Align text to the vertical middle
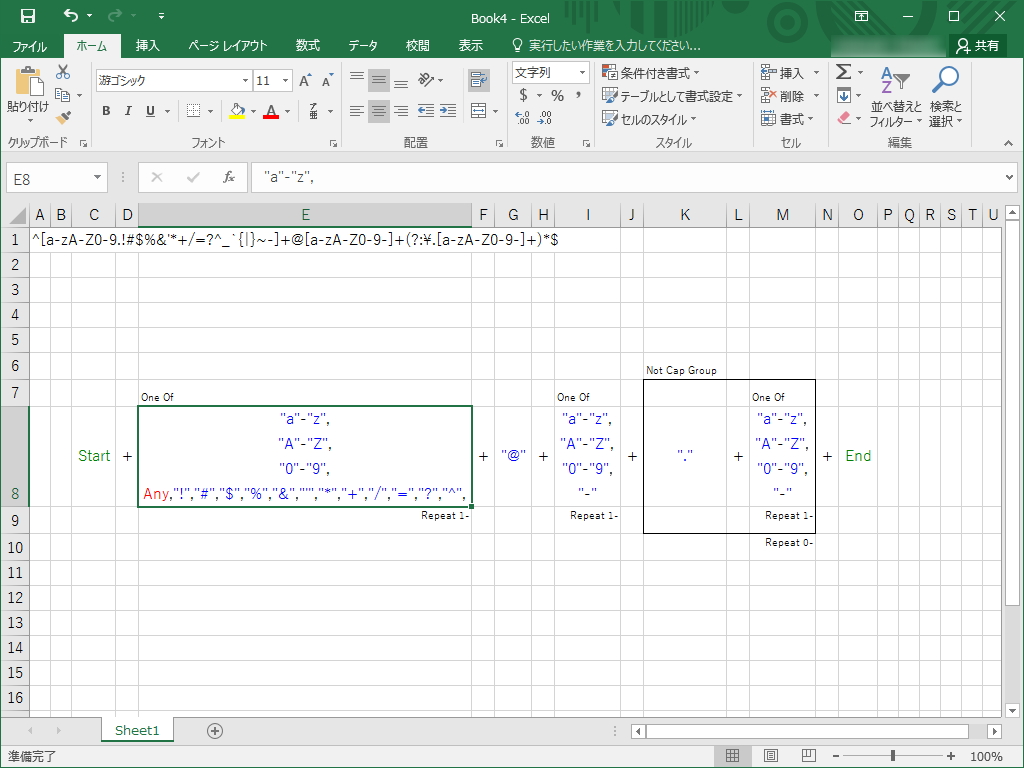 [379, 80]
